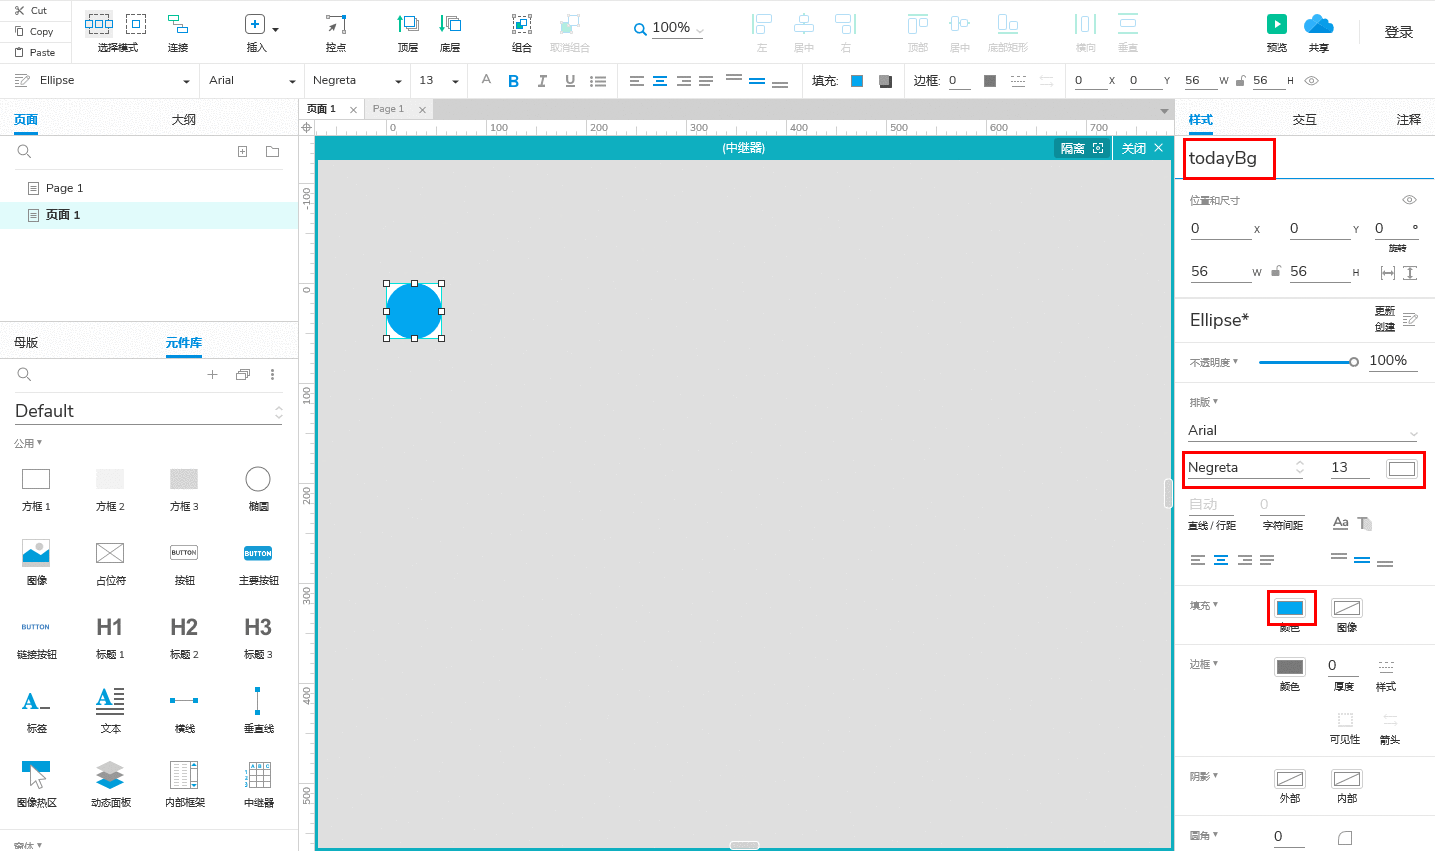Bring widget to top layer
This screenshot has width=1435, height=851.
point(408,32)
